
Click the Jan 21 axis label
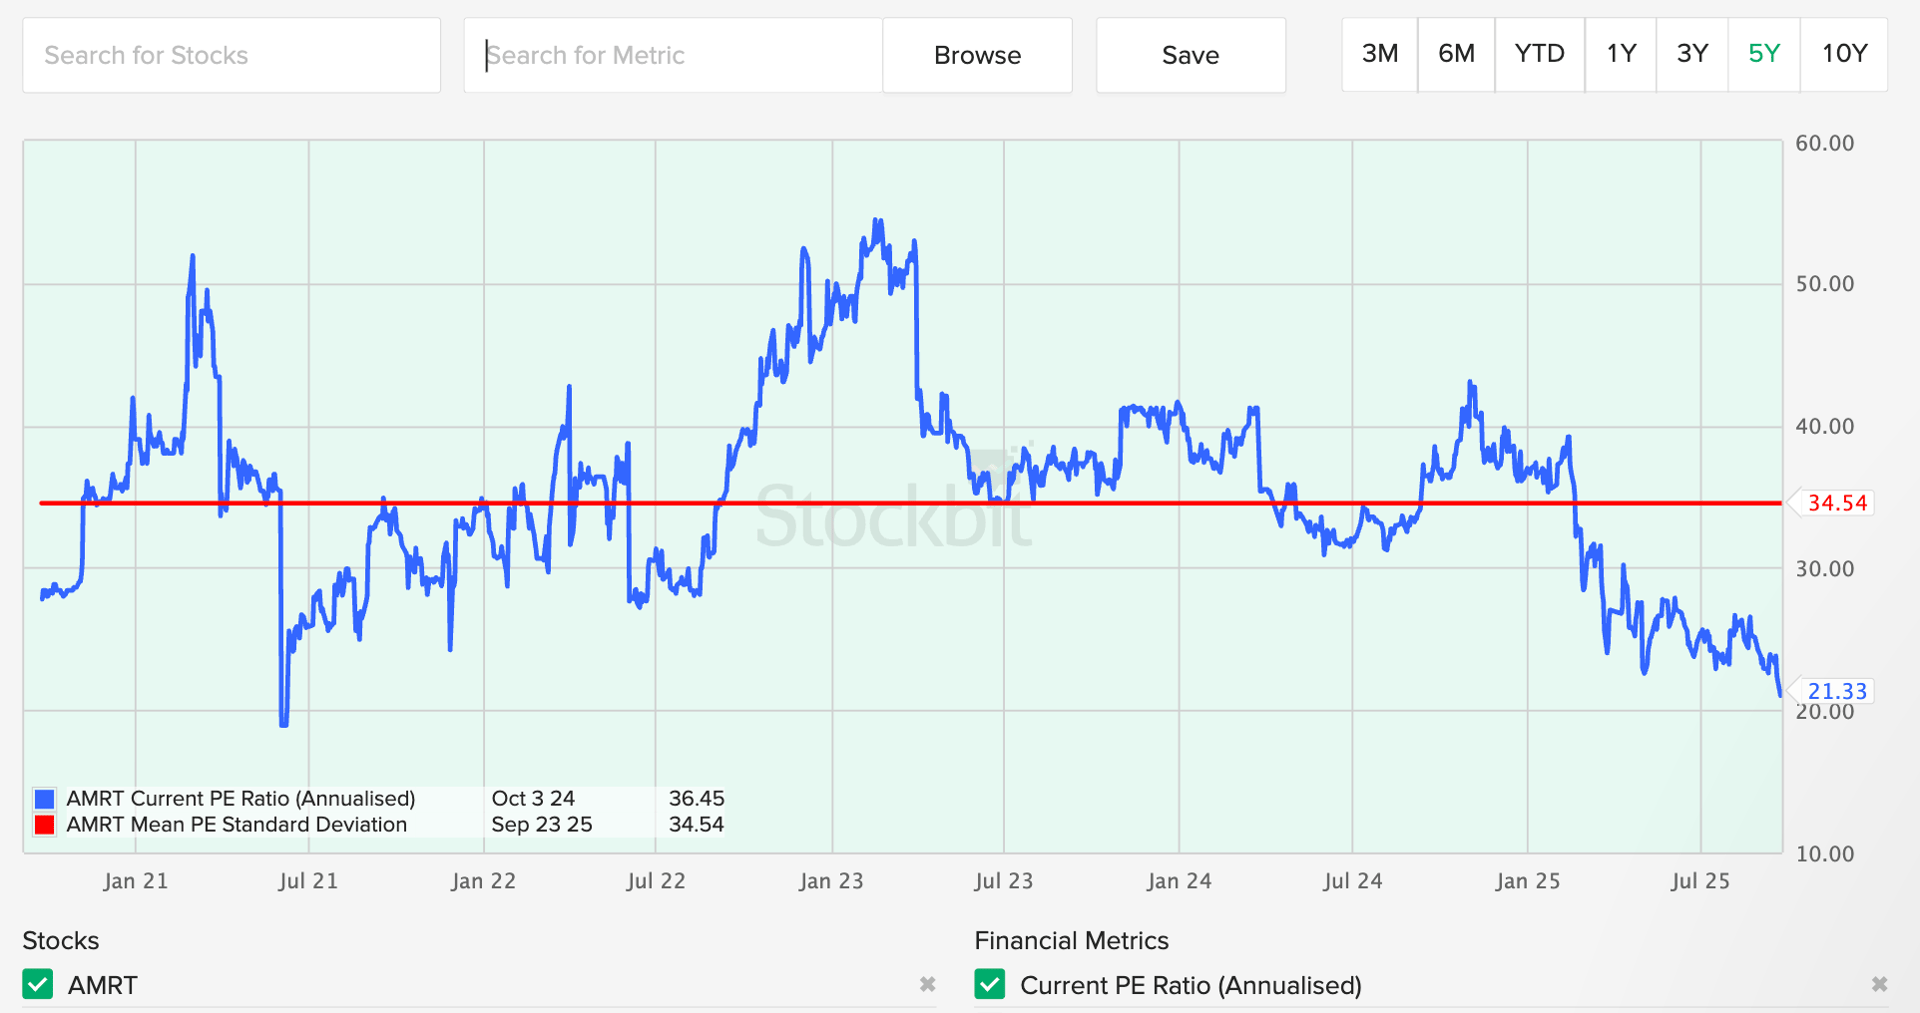click(136, 881)
